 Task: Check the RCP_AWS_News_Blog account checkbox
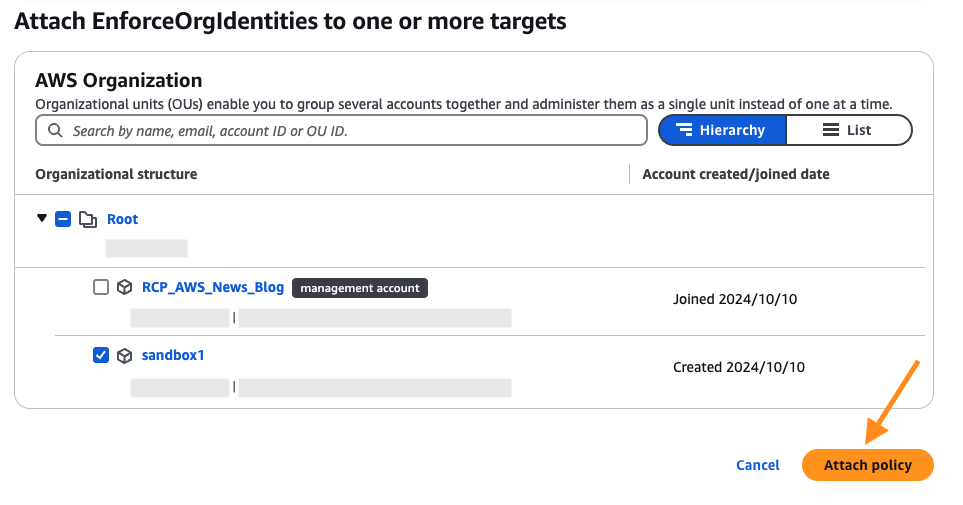coord(101,287)
